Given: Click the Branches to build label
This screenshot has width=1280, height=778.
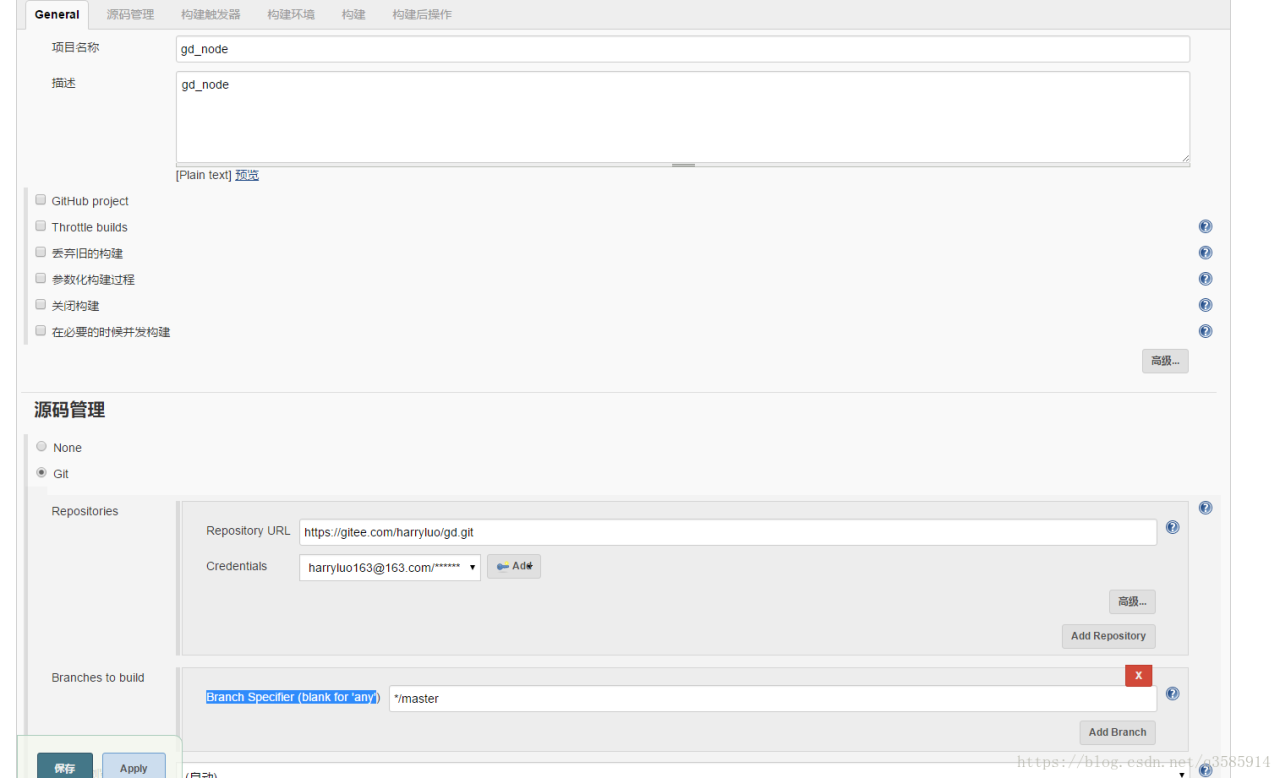Looking at the screenshot, I should 98,677.
